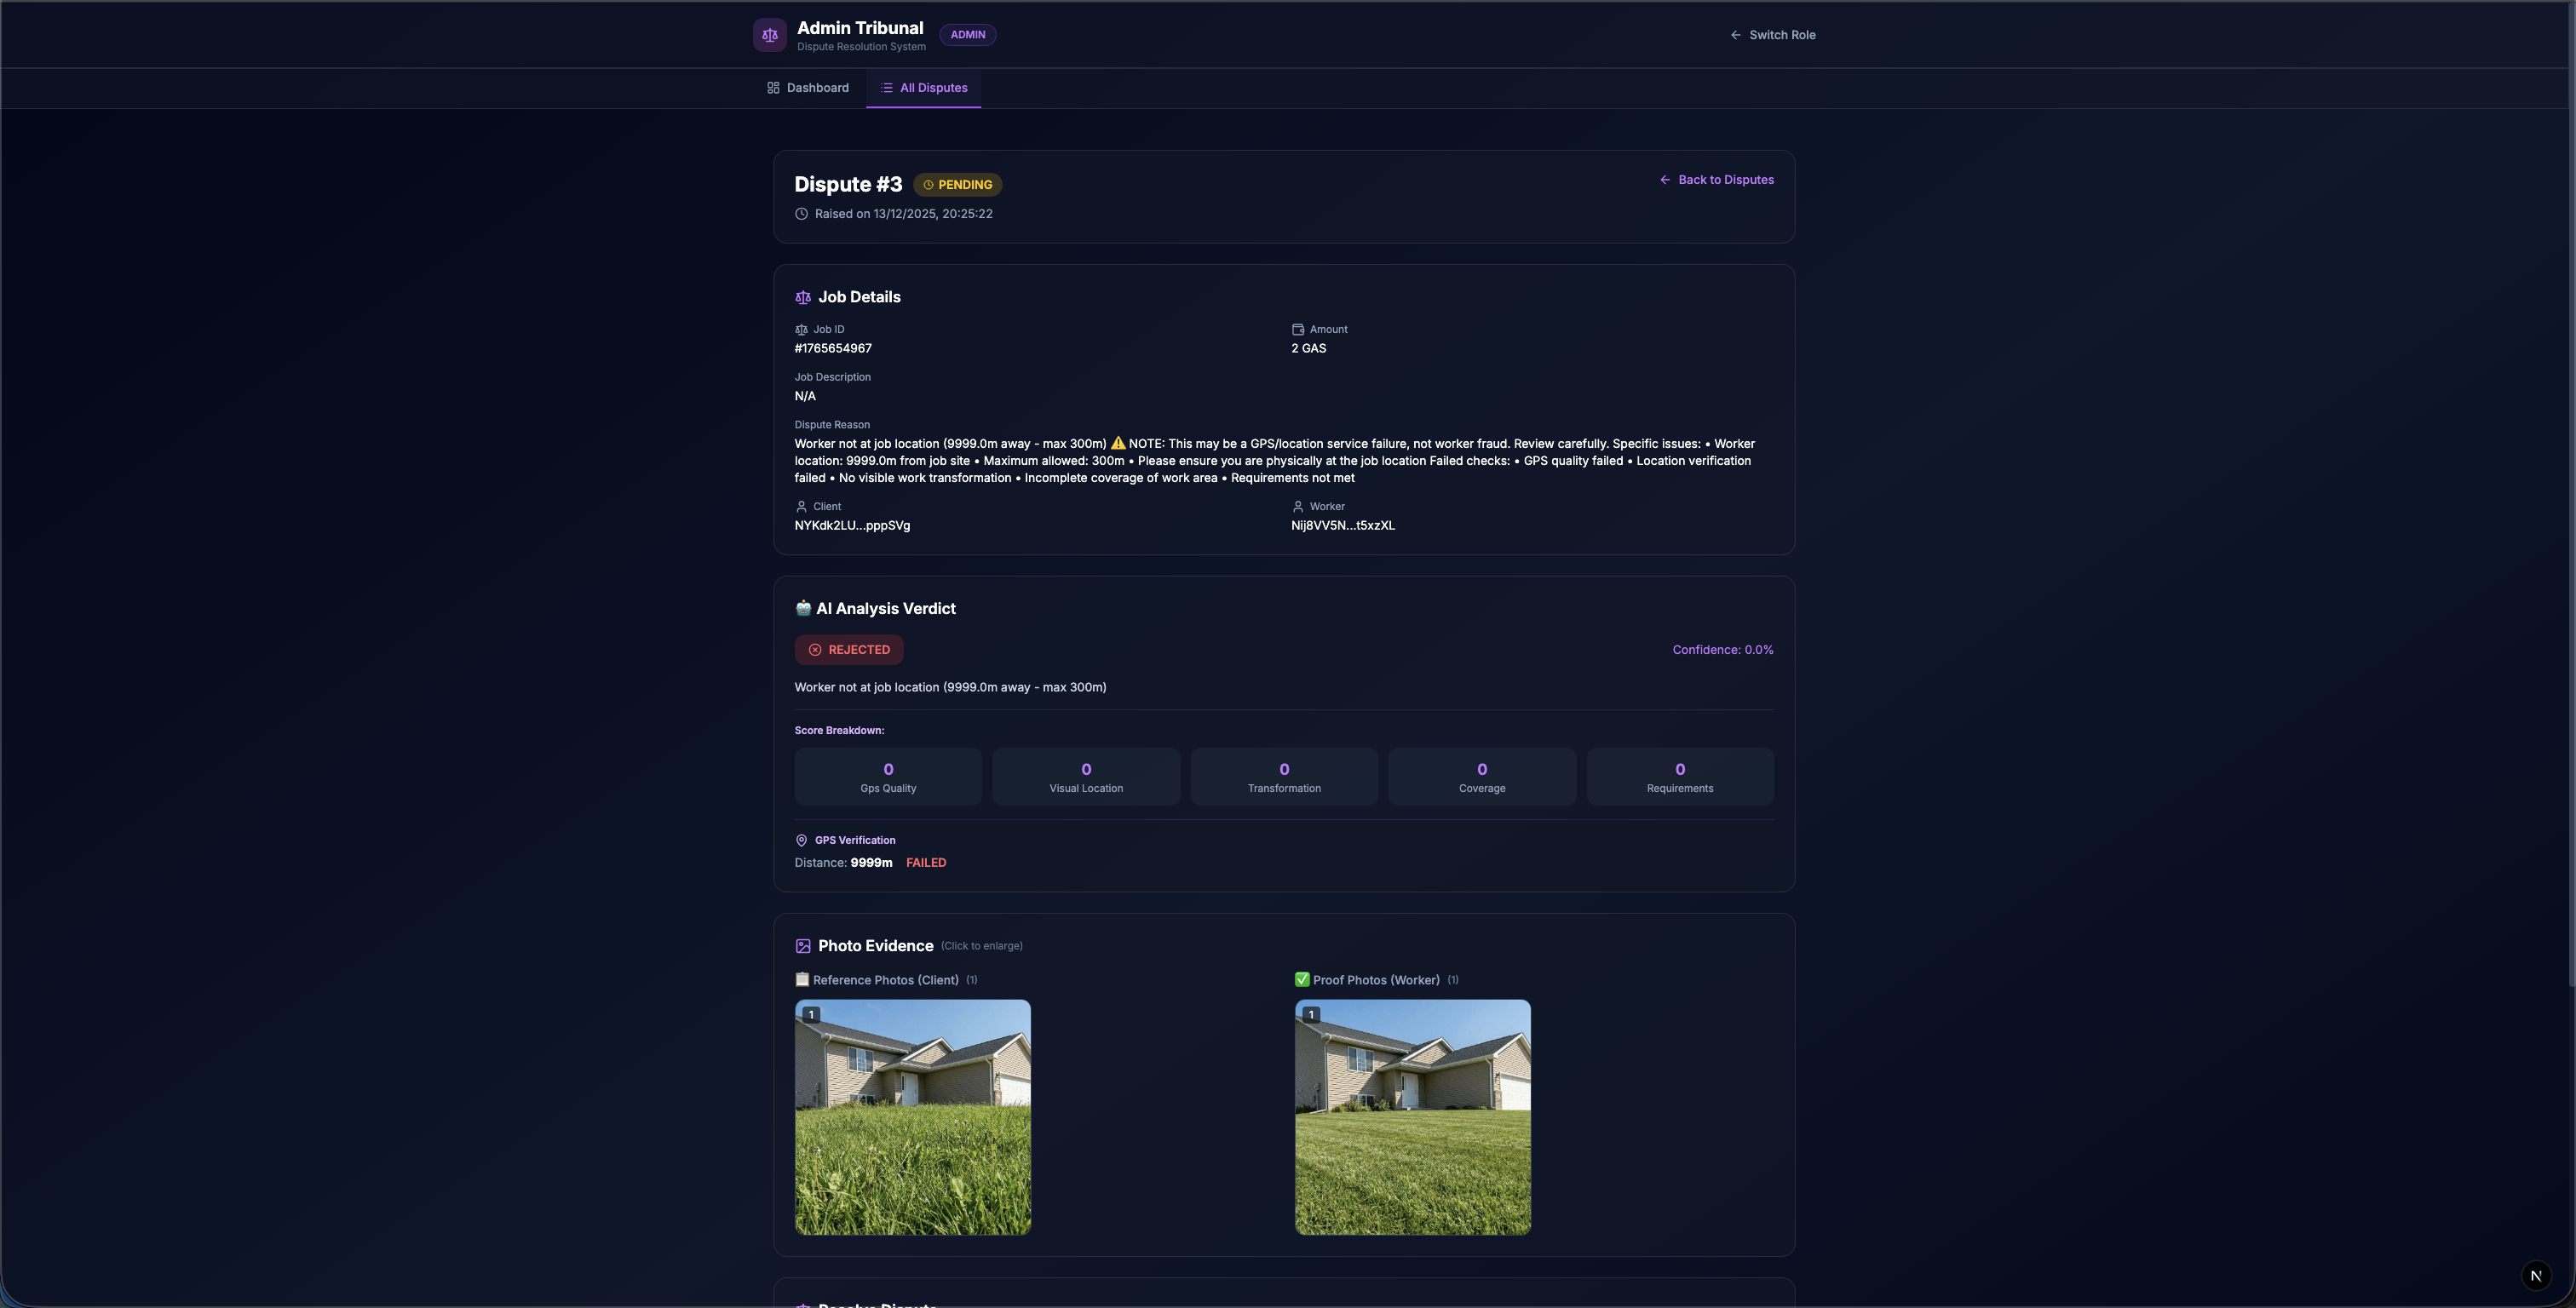Click the Amount wallet icon
The height and width of the screenshot is (1308, 2576).
pyautogui.click(x=1297, y=330)
